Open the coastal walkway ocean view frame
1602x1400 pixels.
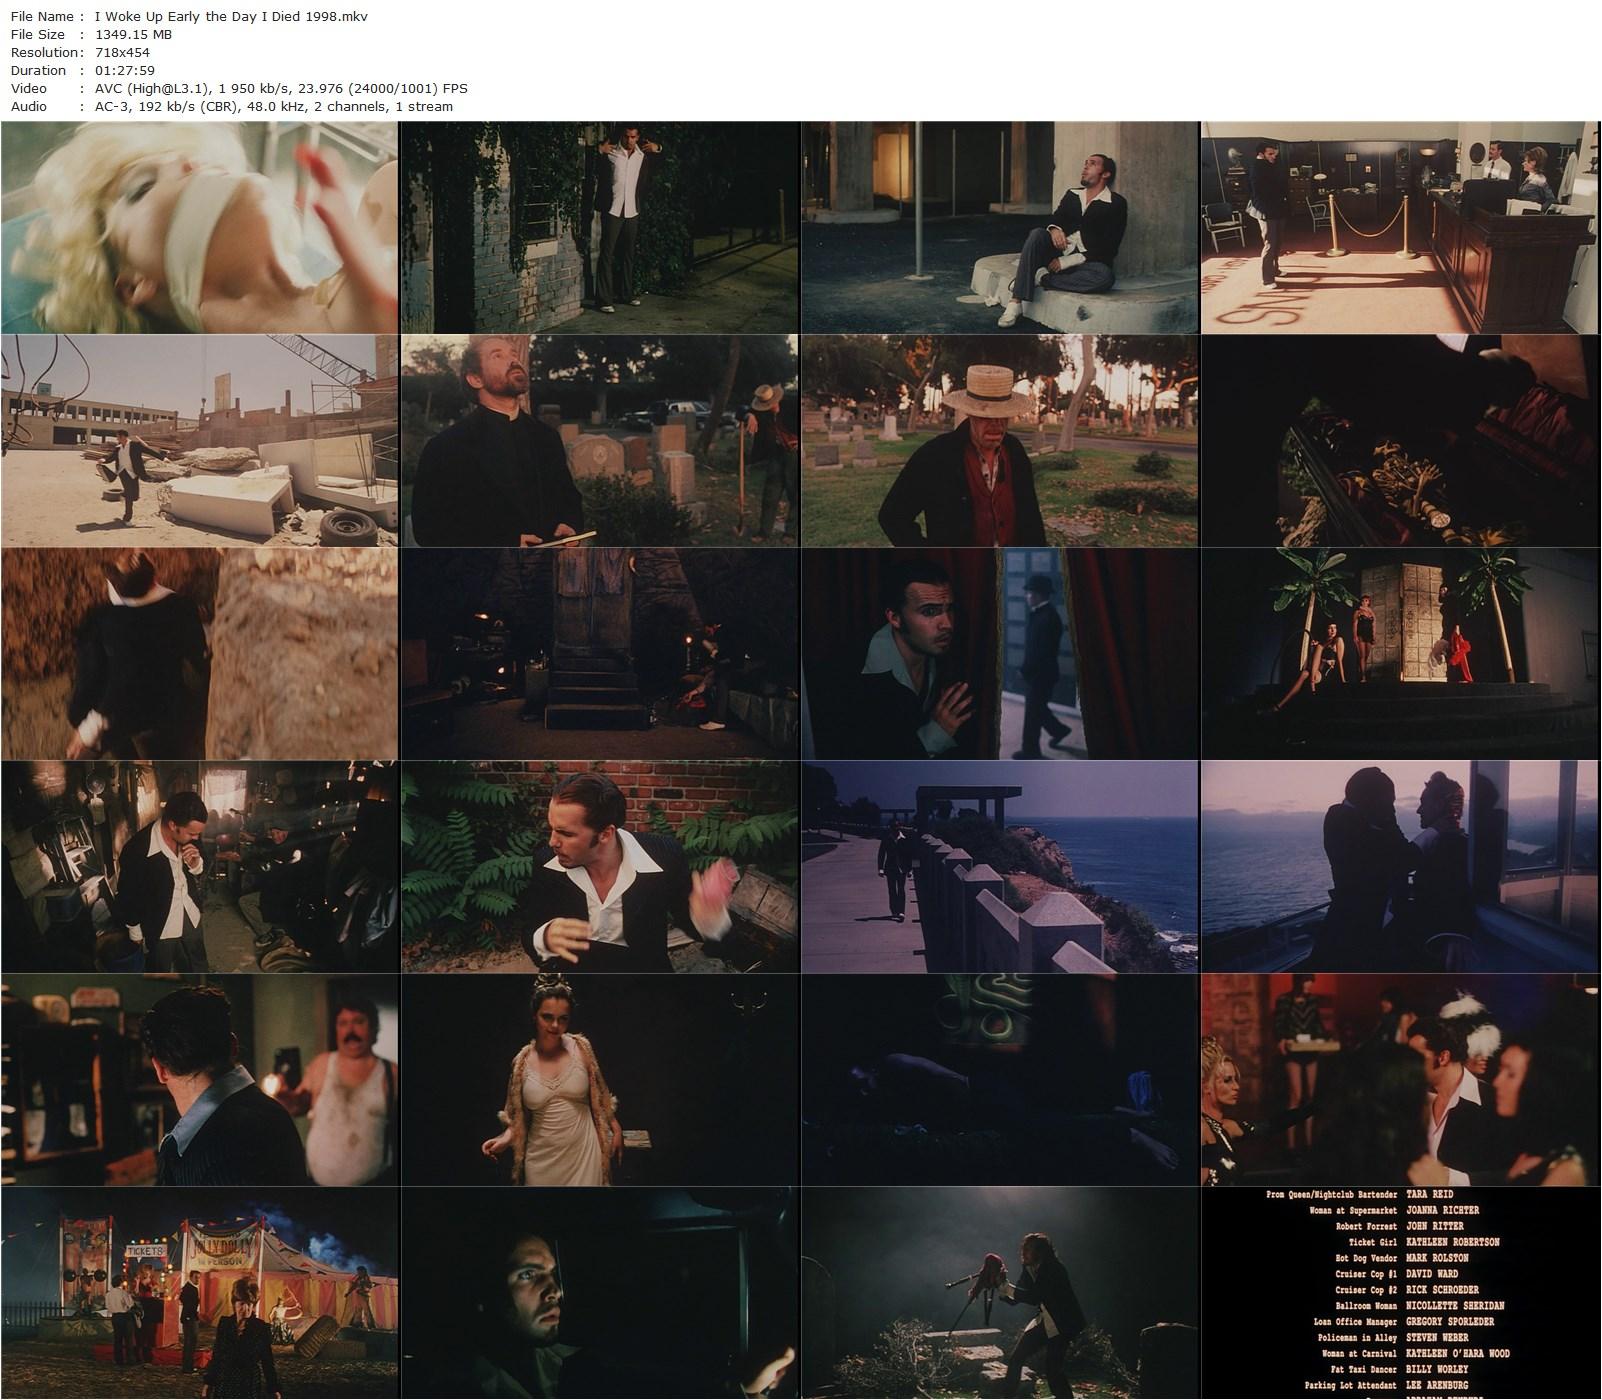[1000, 867]
